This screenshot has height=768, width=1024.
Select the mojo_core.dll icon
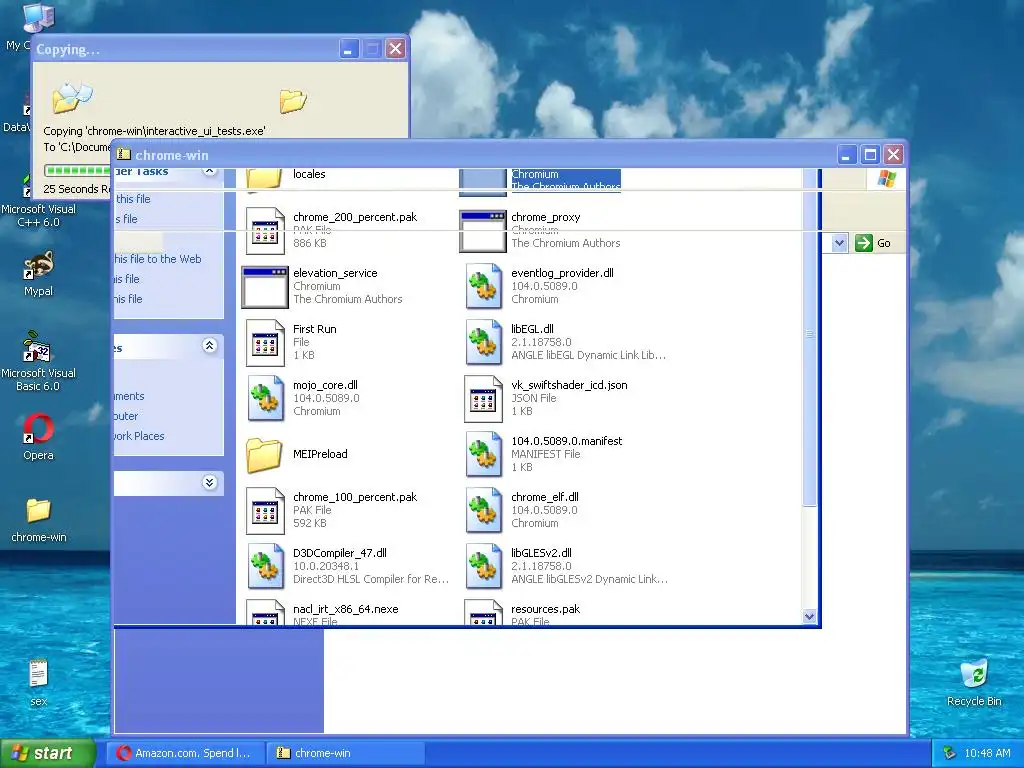coord(265,398)
